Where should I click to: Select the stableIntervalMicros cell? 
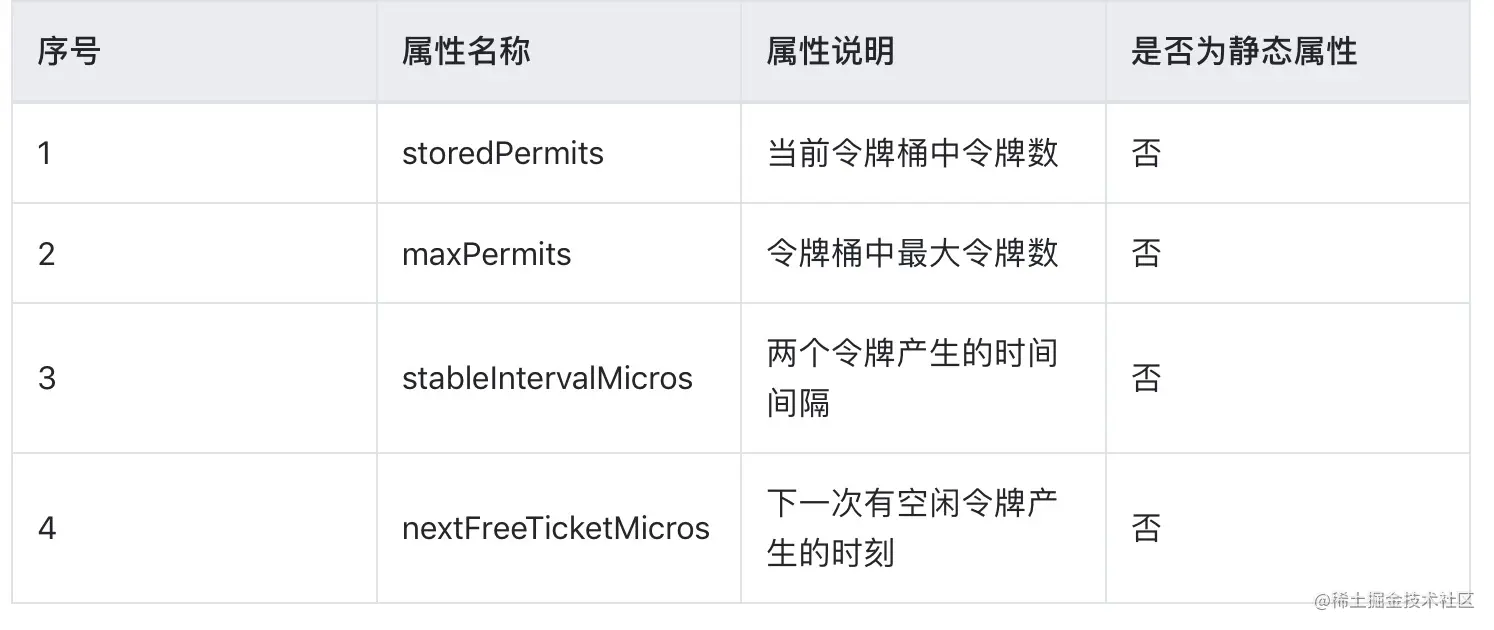coord(547,378)
